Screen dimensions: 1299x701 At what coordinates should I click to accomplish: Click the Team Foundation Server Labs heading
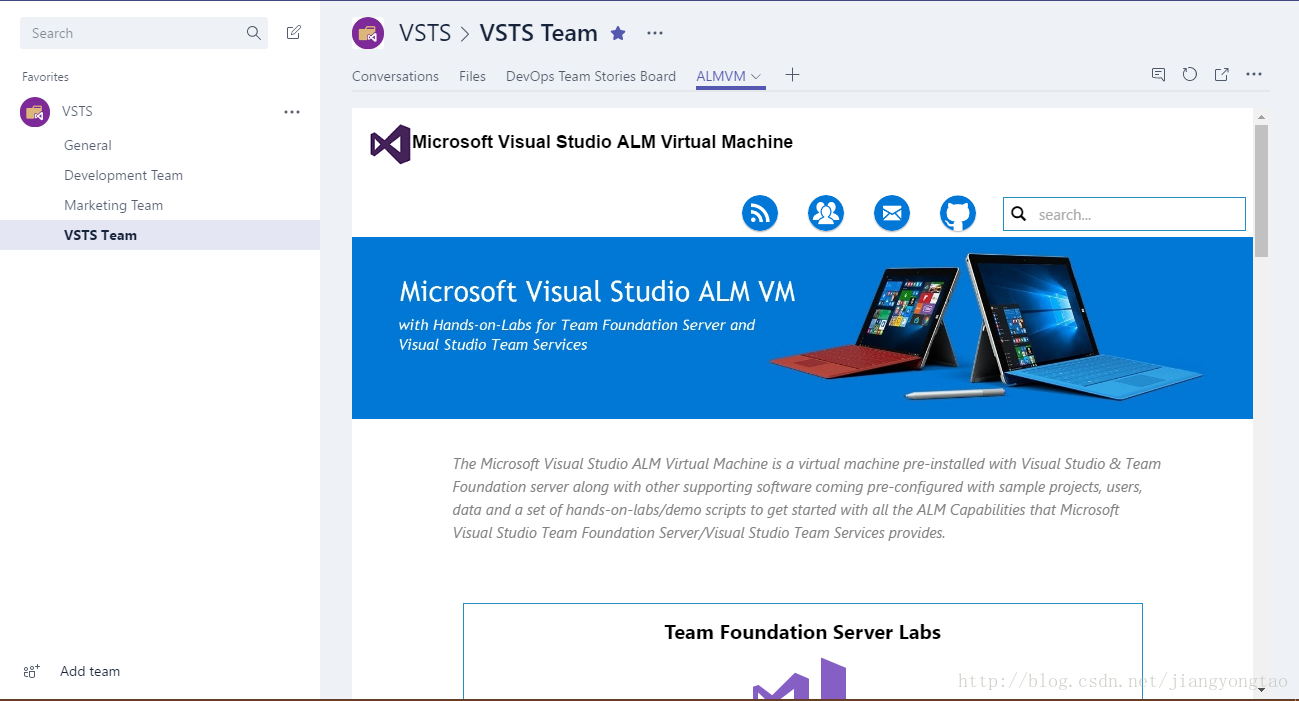802,632
